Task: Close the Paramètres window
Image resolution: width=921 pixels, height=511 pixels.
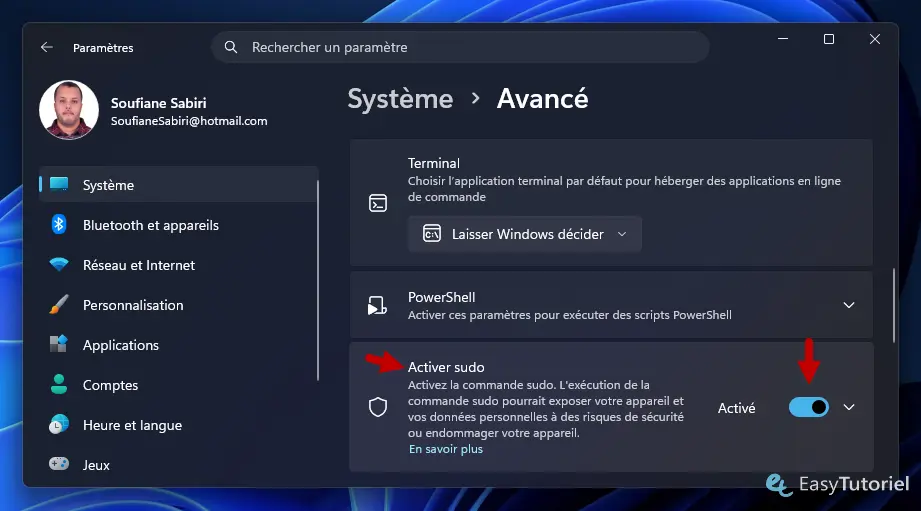Action: [875, 39]
